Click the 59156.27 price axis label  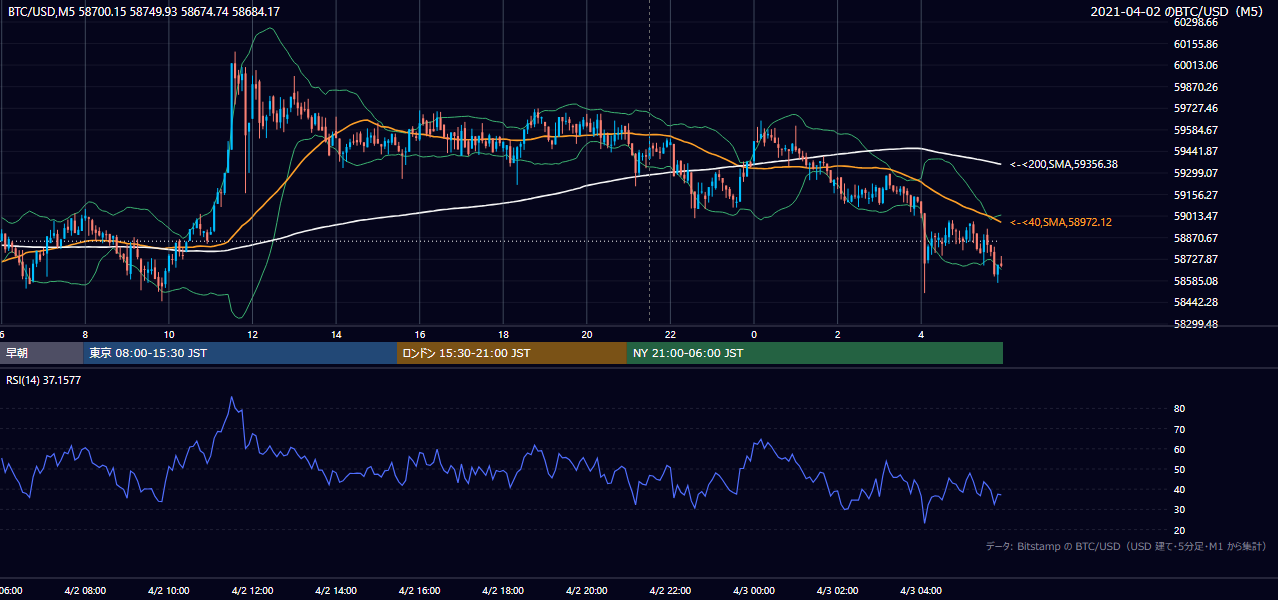coord(1195,195)
